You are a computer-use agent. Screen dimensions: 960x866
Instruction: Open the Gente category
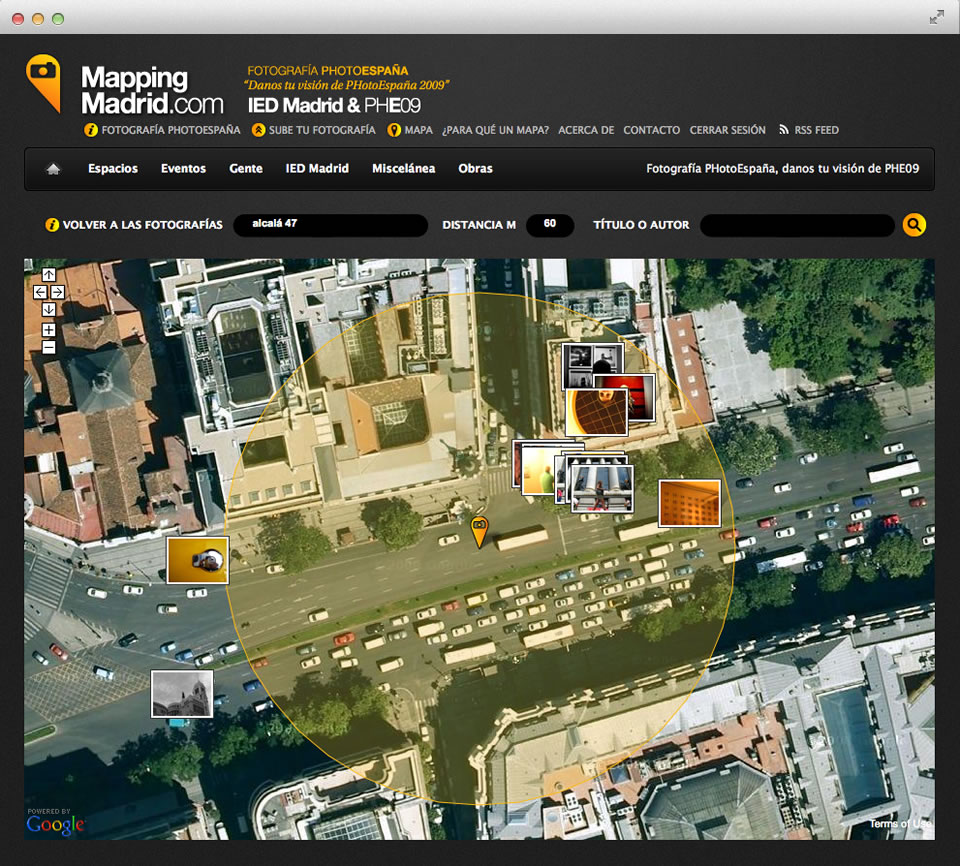pos(246,168)
